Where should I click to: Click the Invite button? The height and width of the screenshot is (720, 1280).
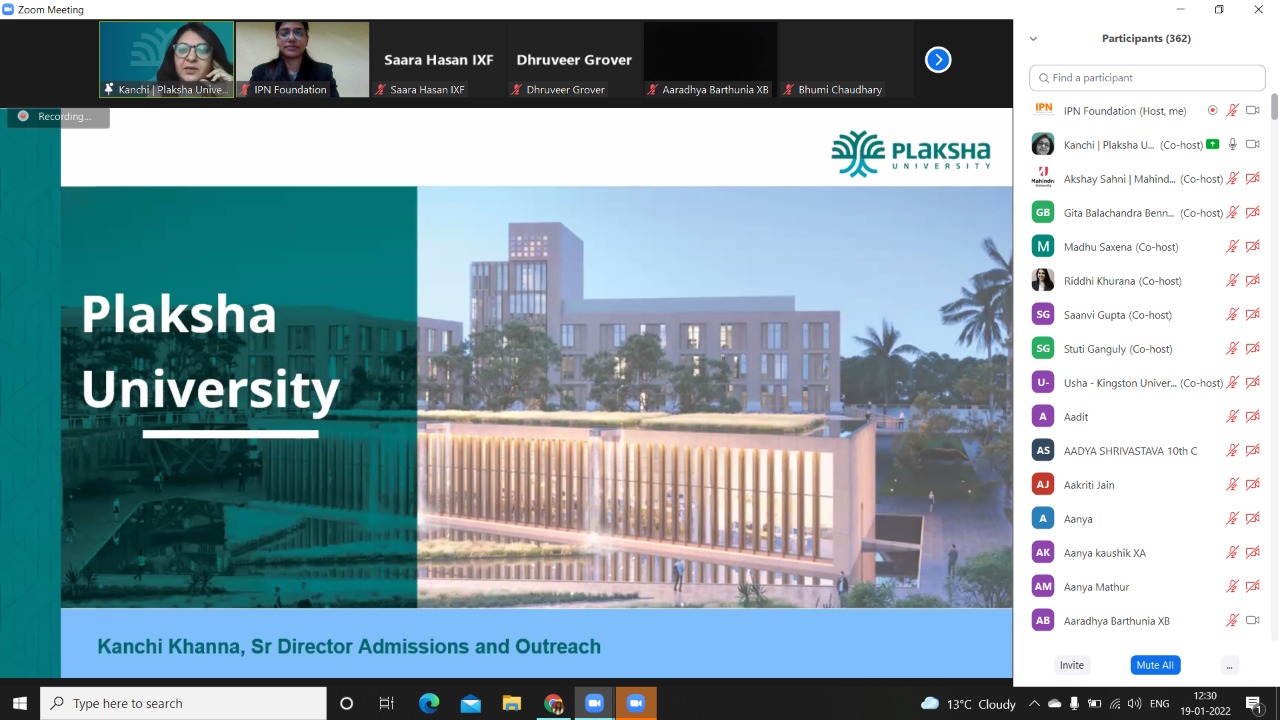tap(1071, 665)
